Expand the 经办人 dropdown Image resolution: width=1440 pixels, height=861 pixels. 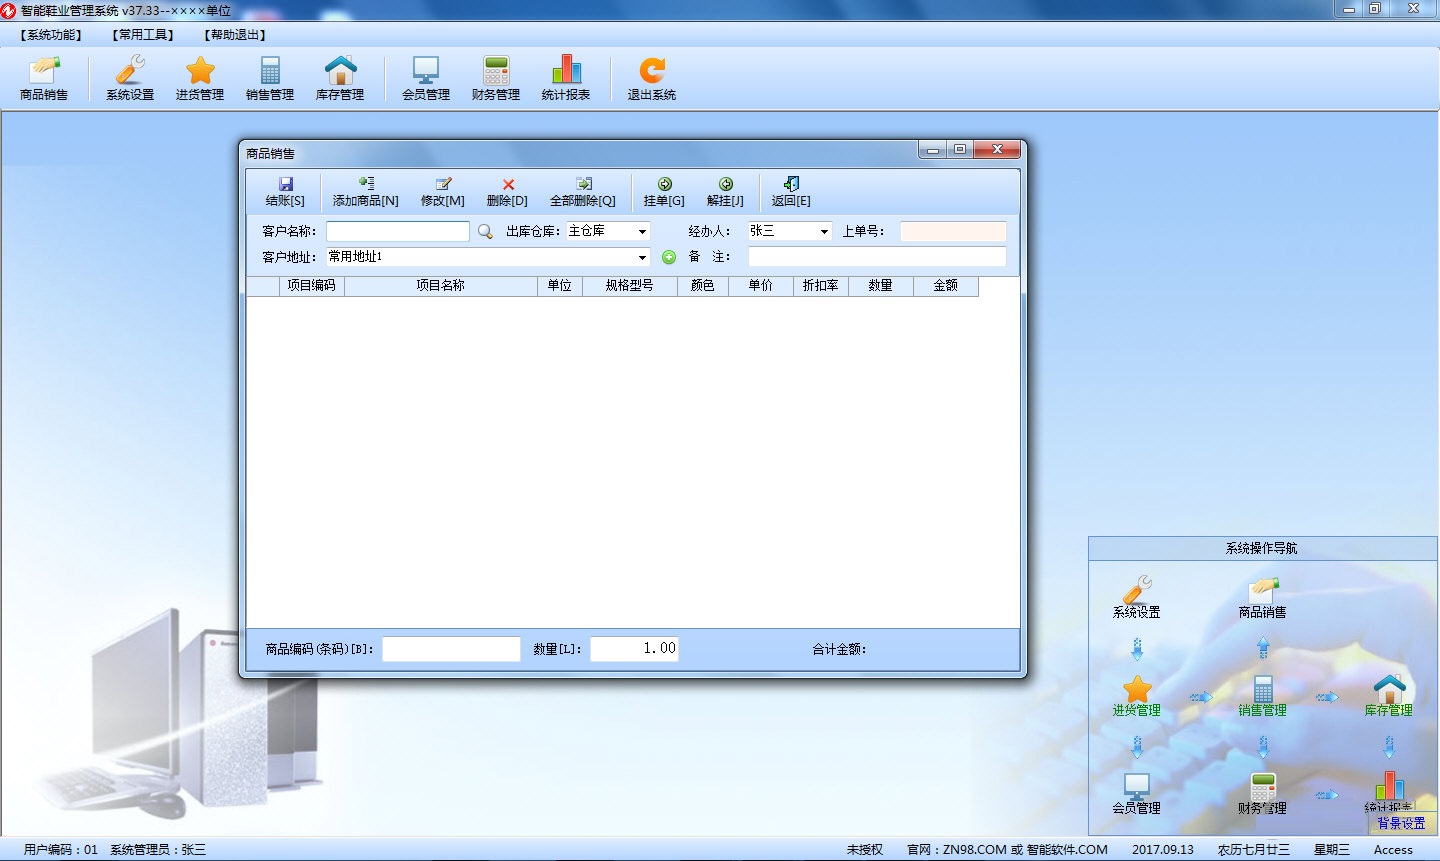coord(824,232)
